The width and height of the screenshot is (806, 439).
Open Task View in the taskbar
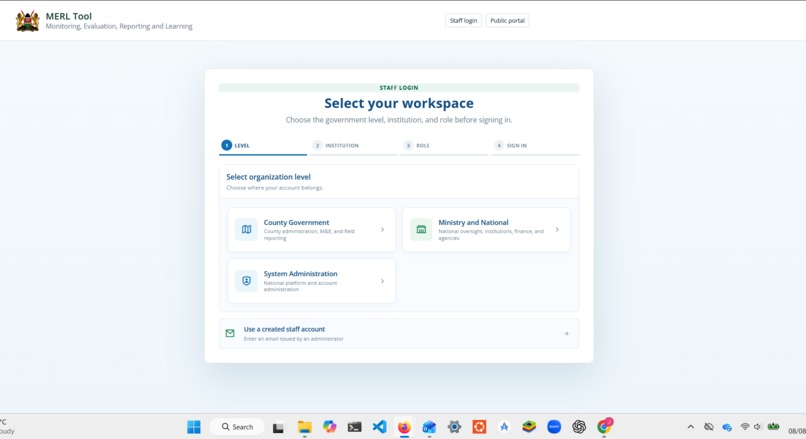coord(279,427)
